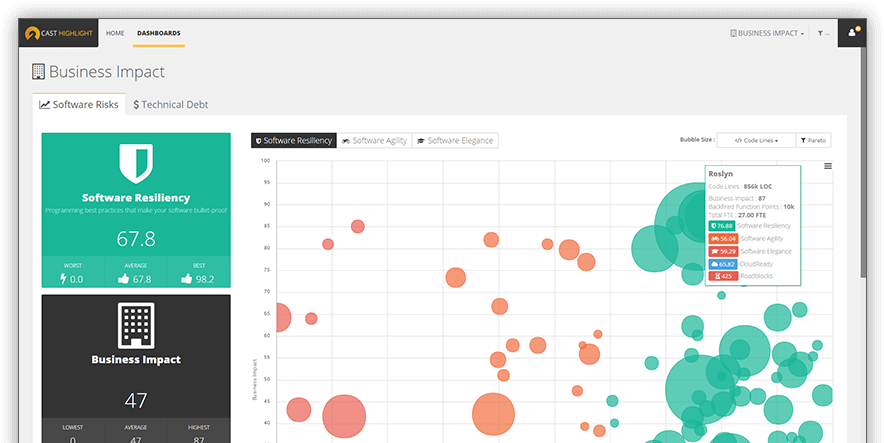Switch chart to Software Elegance
The image size is (884, 443).
(454, 141)
